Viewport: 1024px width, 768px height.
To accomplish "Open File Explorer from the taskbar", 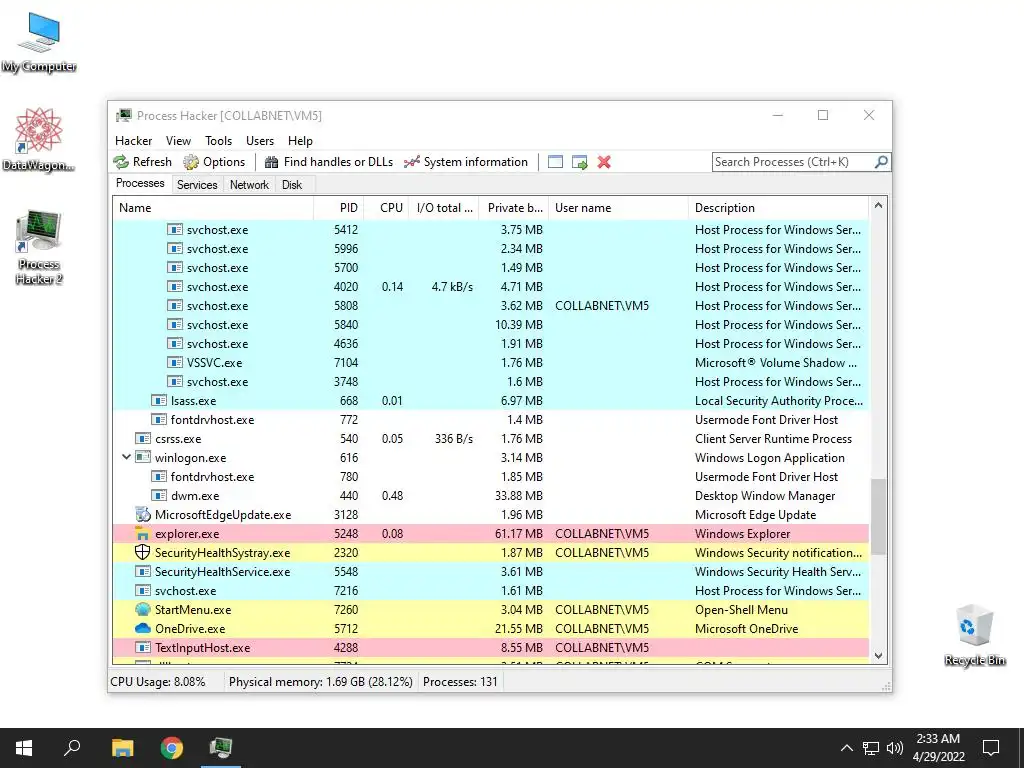I will pos(122,748).
